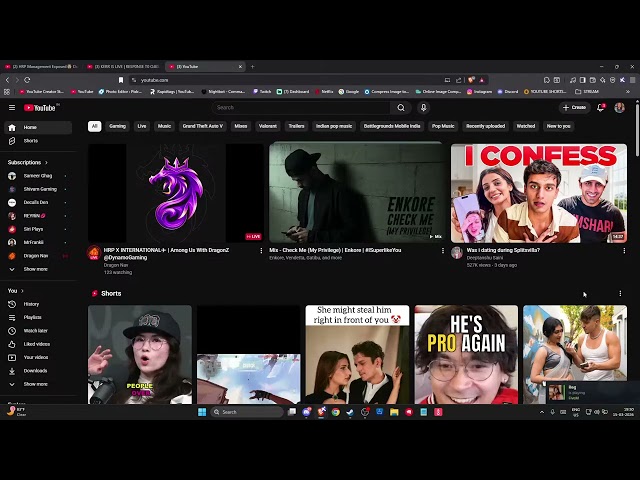Open Steam from the taskbar
Screen dimensions: 640x480
coord(350,412)
